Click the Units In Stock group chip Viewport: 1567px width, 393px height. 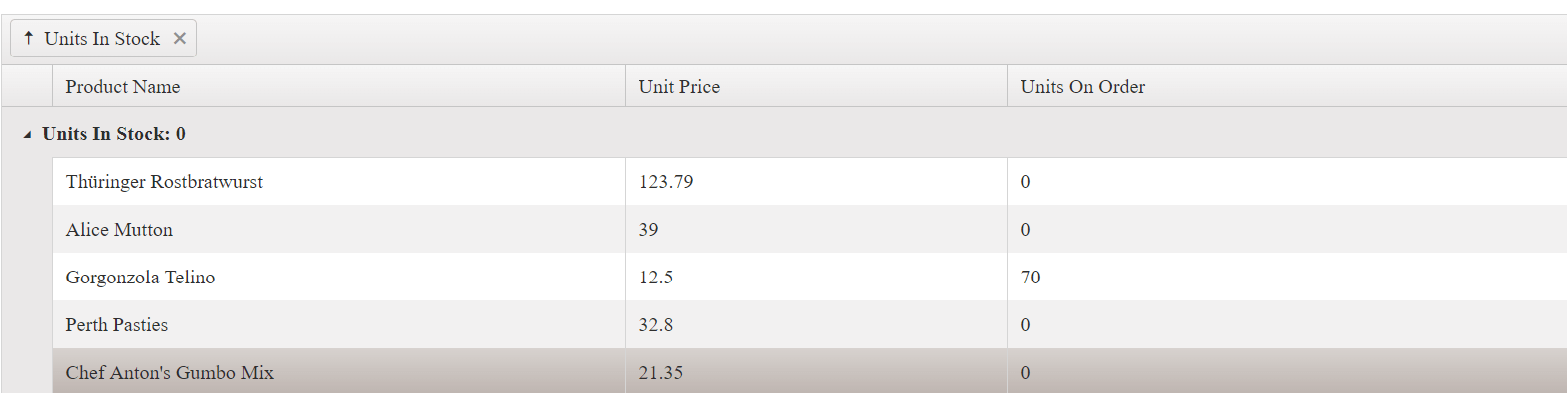click(x=103, y=39)
